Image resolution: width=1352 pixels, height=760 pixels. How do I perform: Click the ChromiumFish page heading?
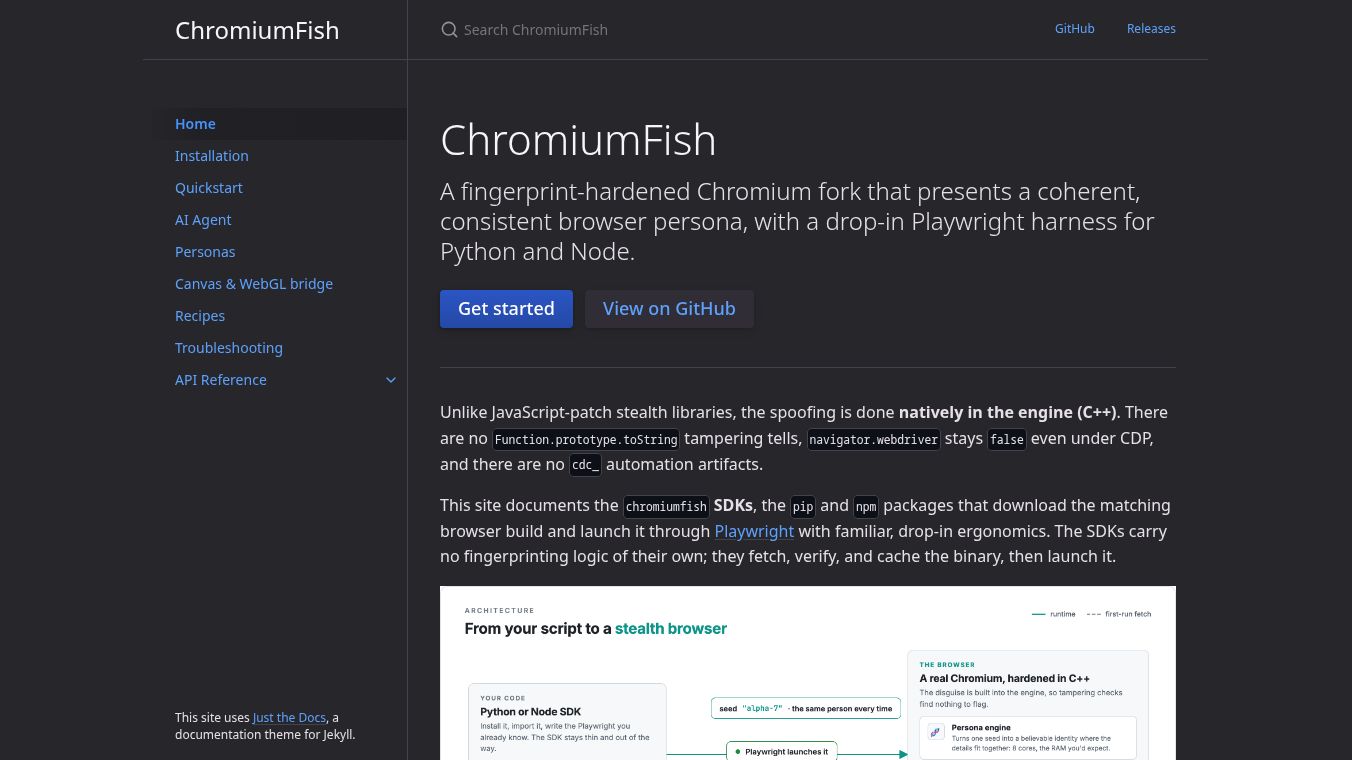tap(578, 140)
